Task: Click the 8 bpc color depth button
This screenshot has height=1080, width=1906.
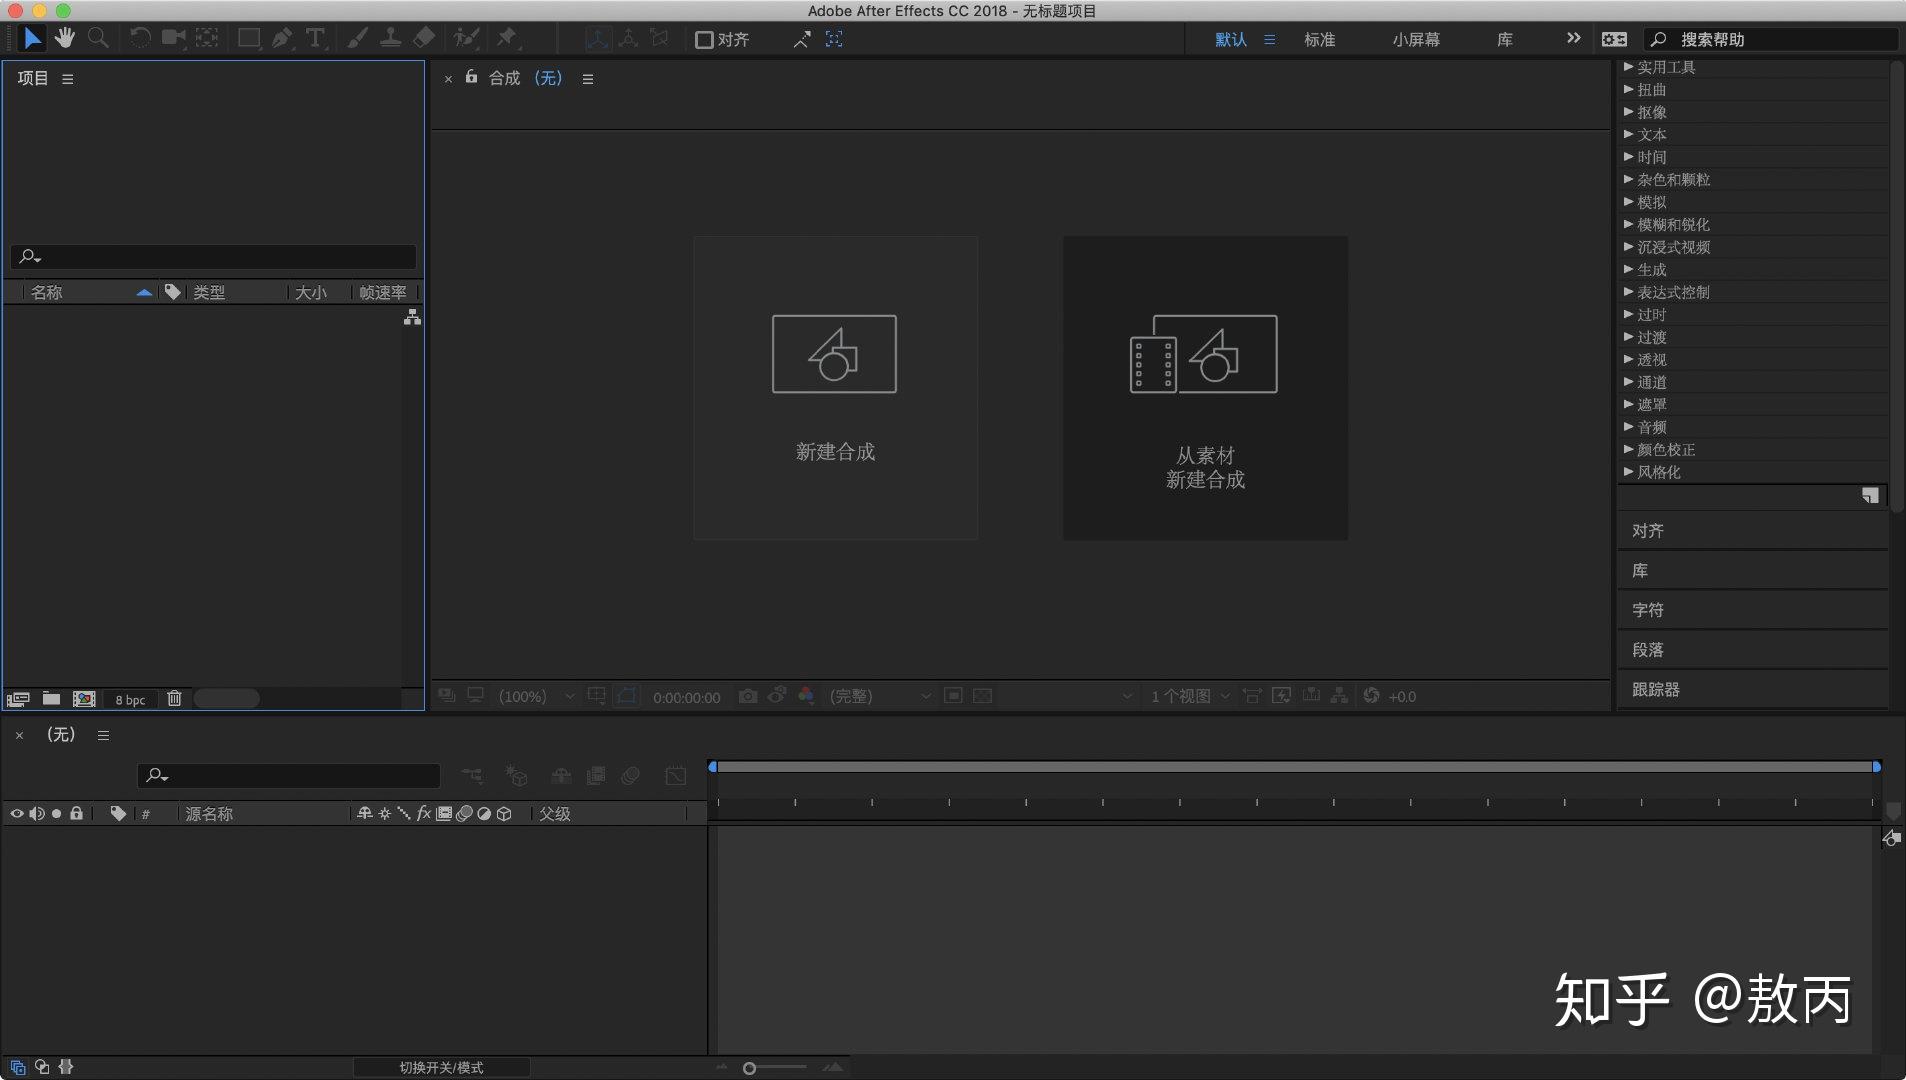Action: tap(130, 699)
